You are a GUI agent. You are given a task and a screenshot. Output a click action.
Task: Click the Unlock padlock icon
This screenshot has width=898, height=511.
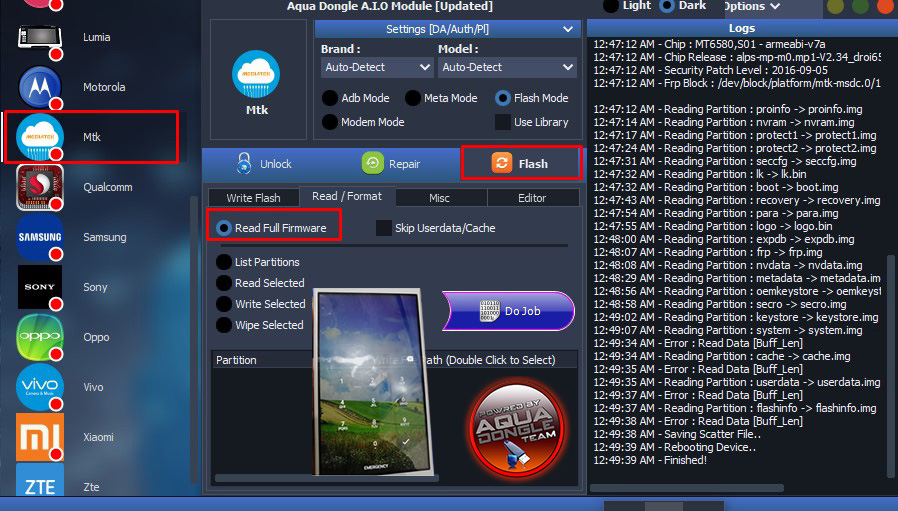click(244, 163)
